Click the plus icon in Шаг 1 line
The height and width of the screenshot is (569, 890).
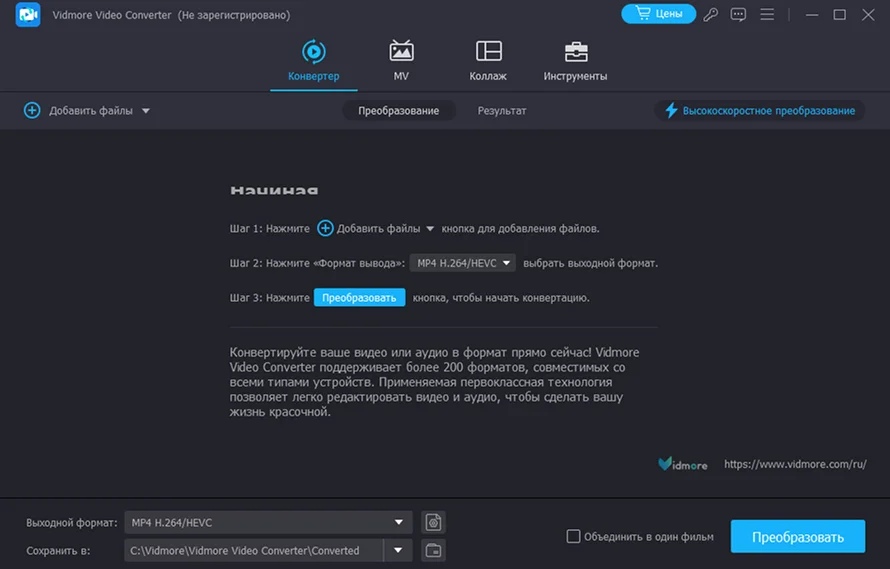point(325,228)
